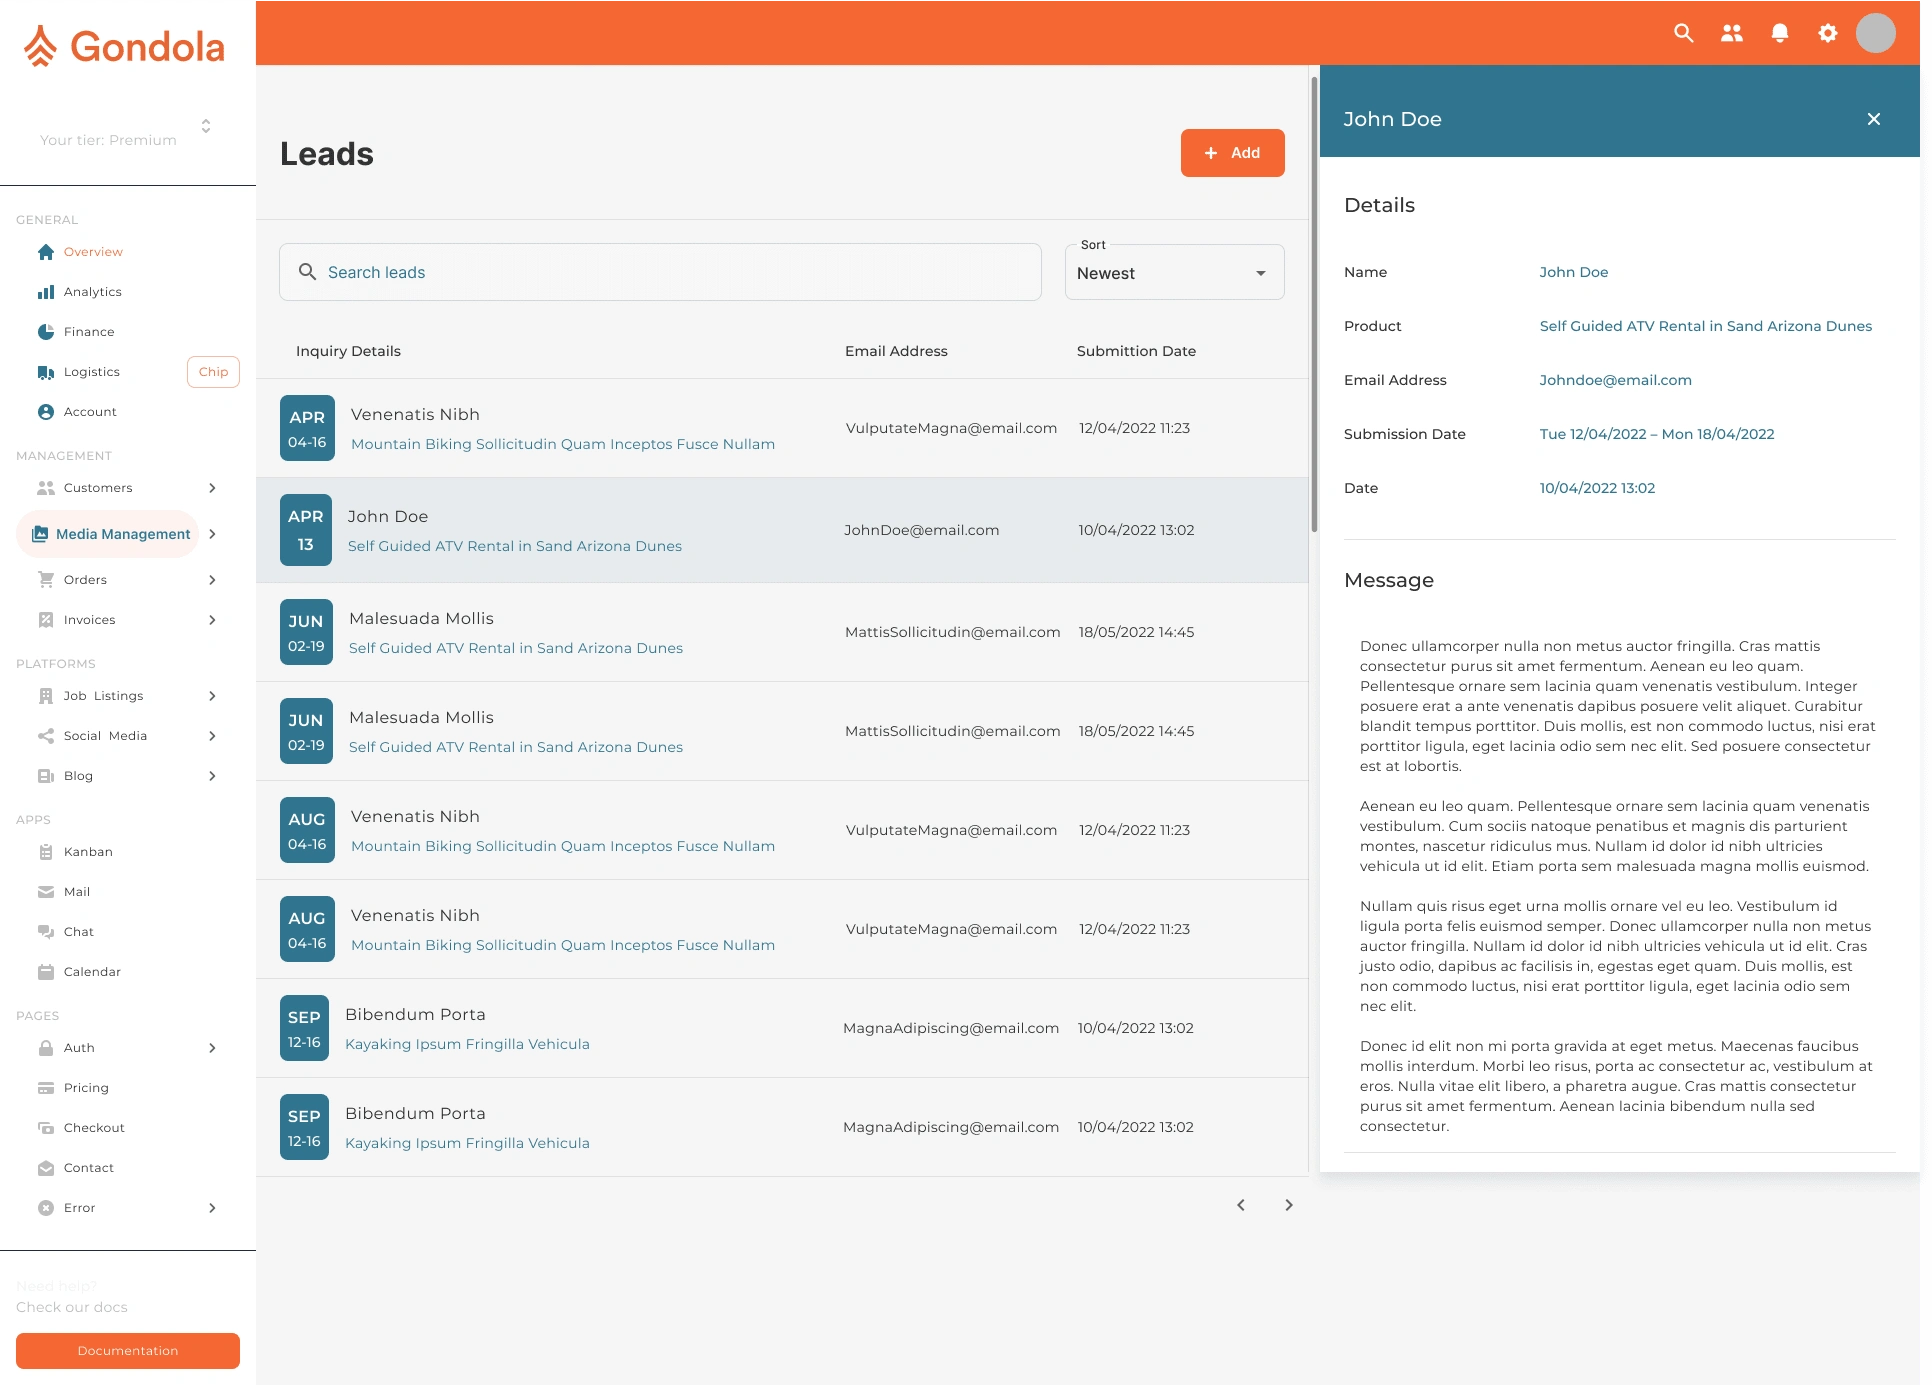Screen dimensions: 1932x1385
Task: Click the Search leads field
Action: click(x=660, y=272)
